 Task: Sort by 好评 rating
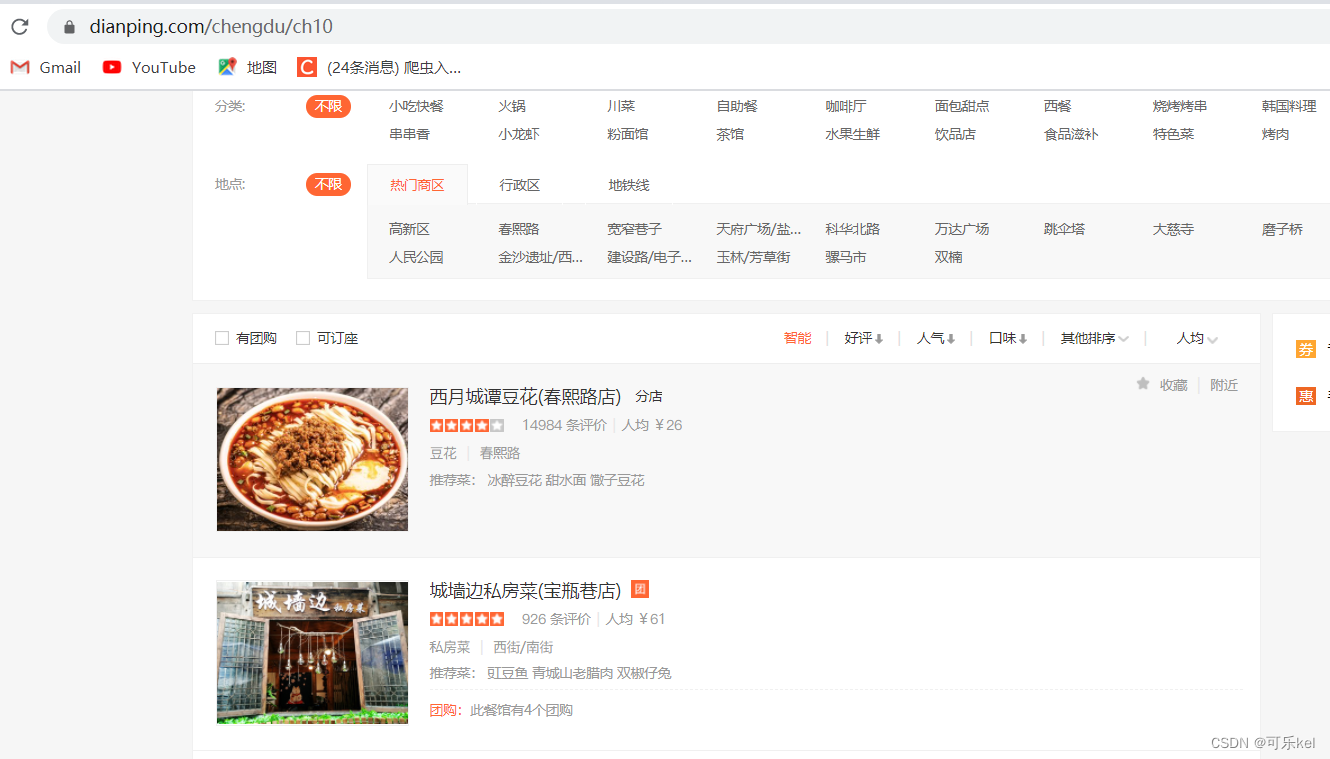coord(864,338)
